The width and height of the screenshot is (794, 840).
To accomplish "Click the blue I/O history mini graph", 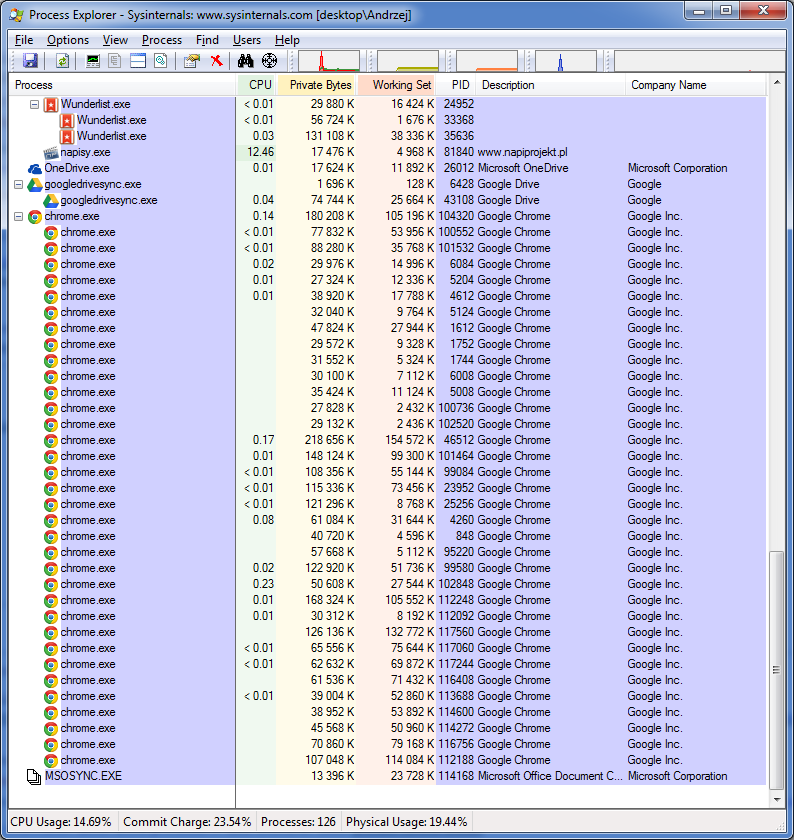I will tap(566, 61).
